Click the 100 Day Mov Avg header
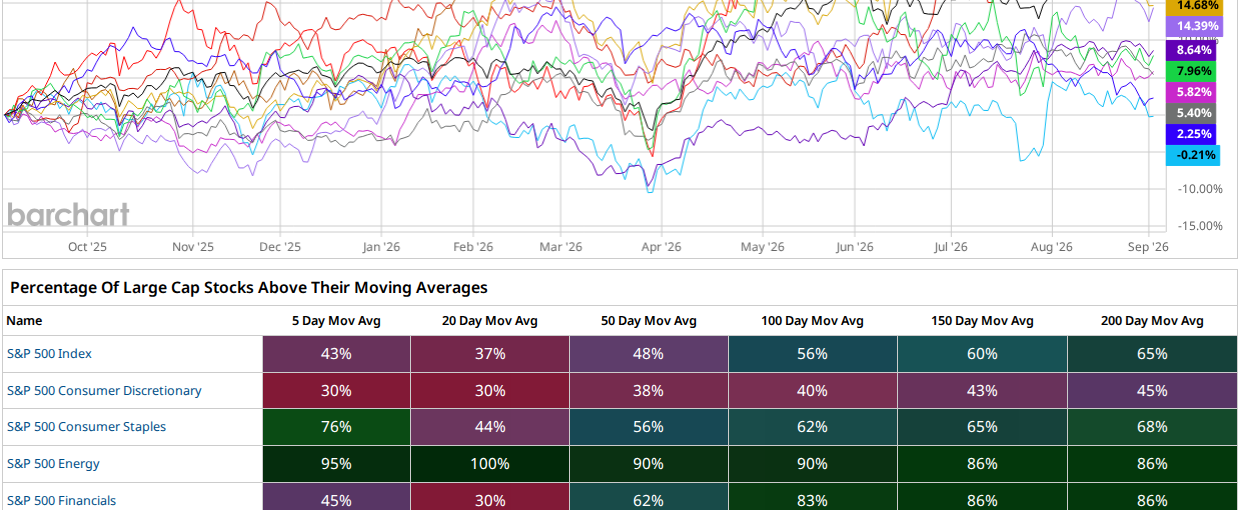This screenshot has height=510, width=1239. 812,321
